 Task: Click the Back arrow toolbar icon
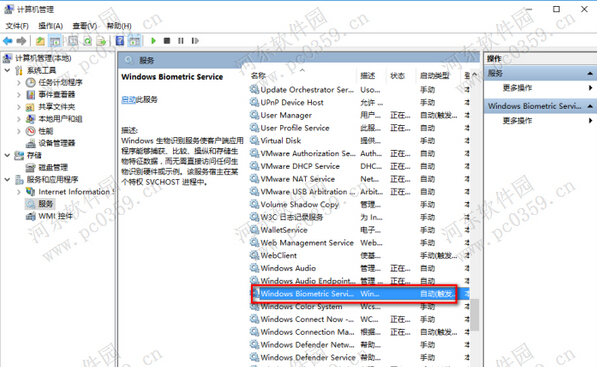point(8,41)
